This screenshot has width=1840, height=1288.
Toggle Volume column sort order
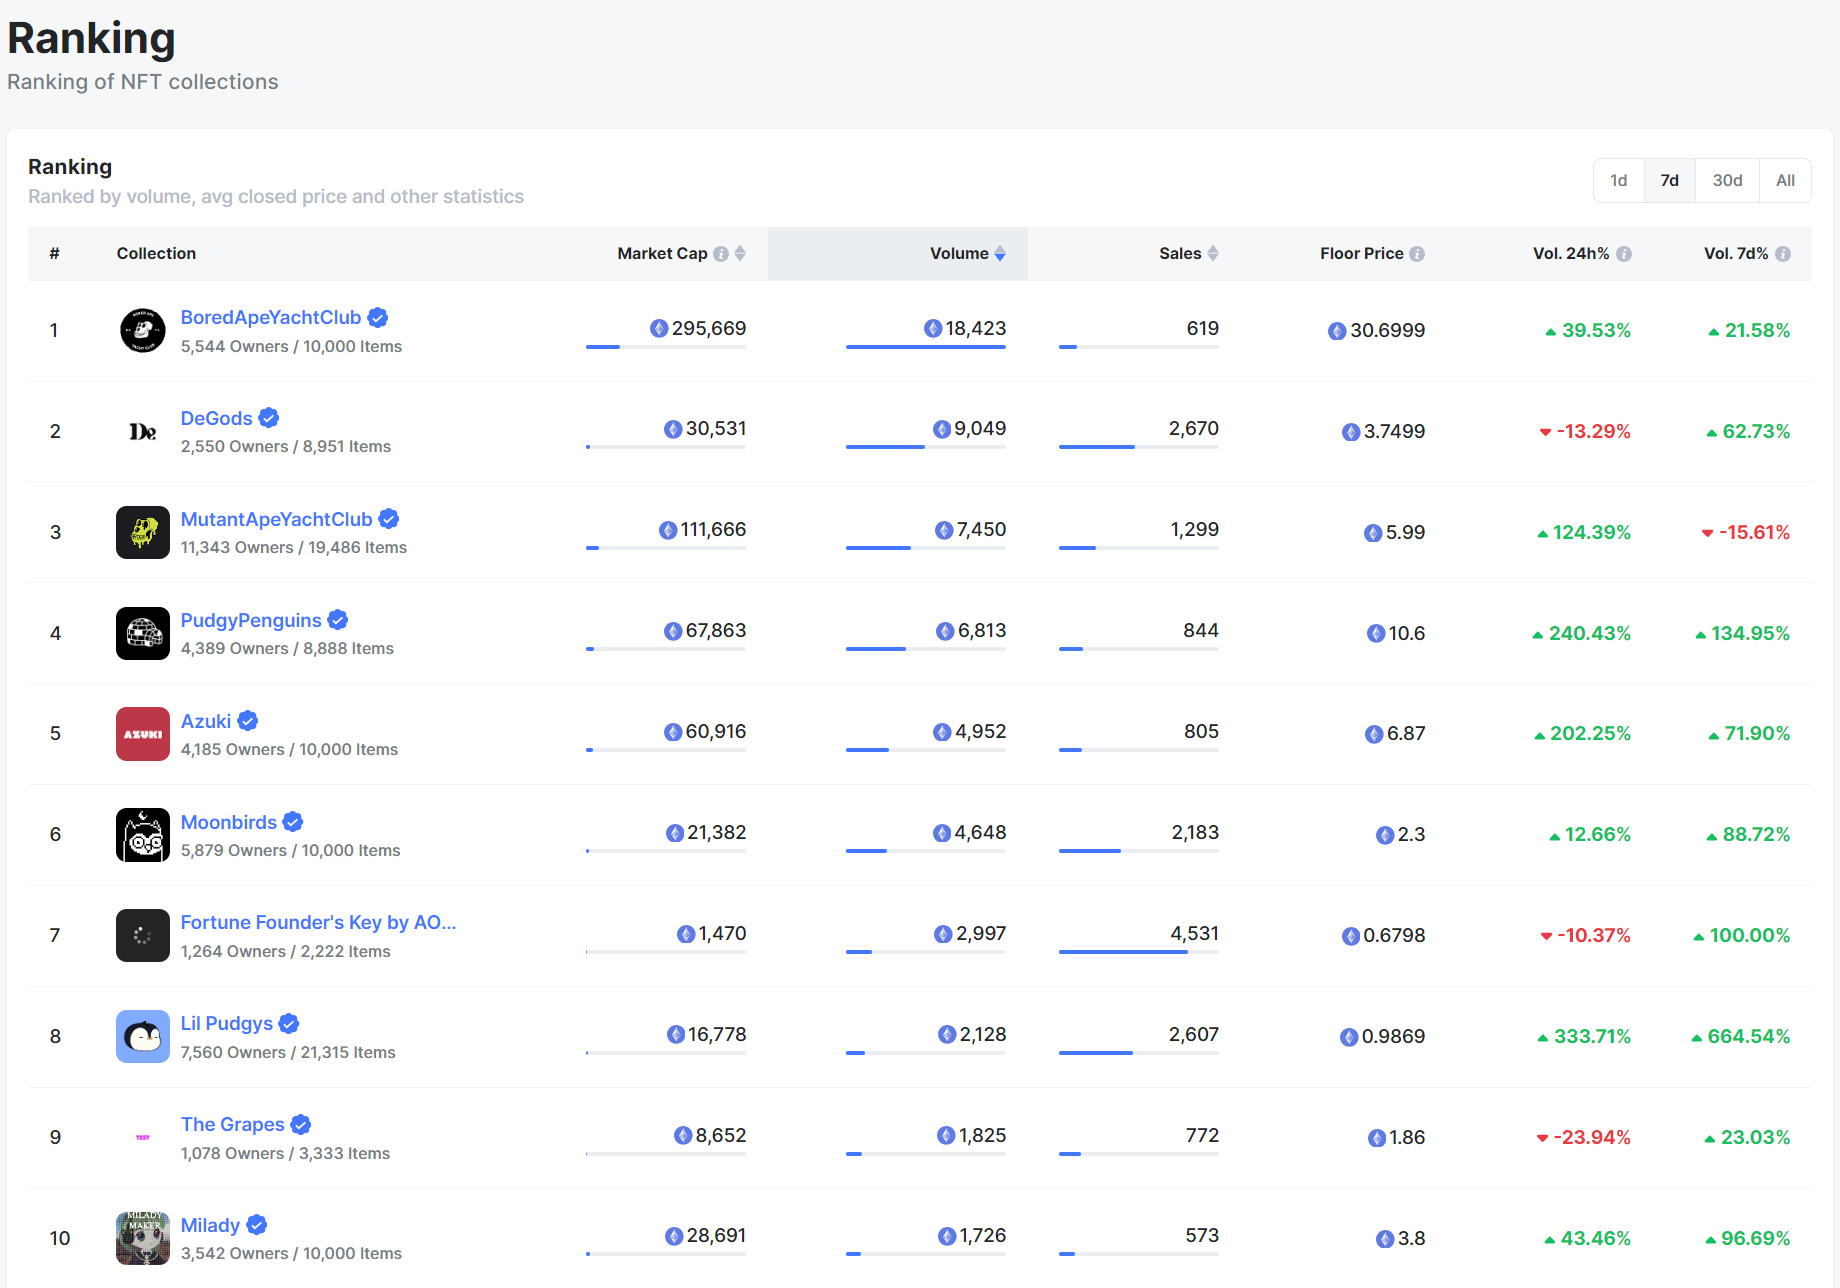point(1000,254)
